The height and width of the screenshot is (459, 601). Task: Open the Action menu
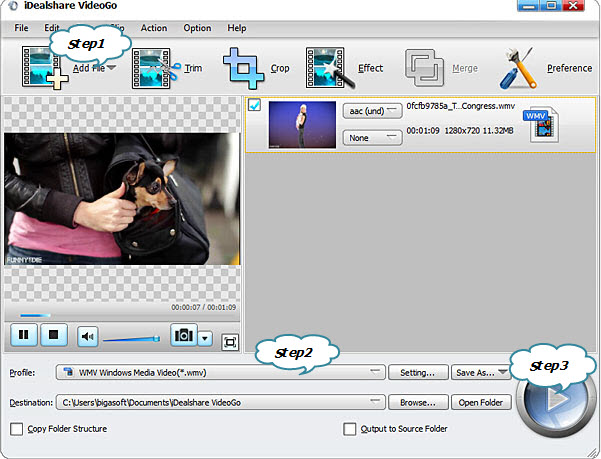tap(154, 28)
